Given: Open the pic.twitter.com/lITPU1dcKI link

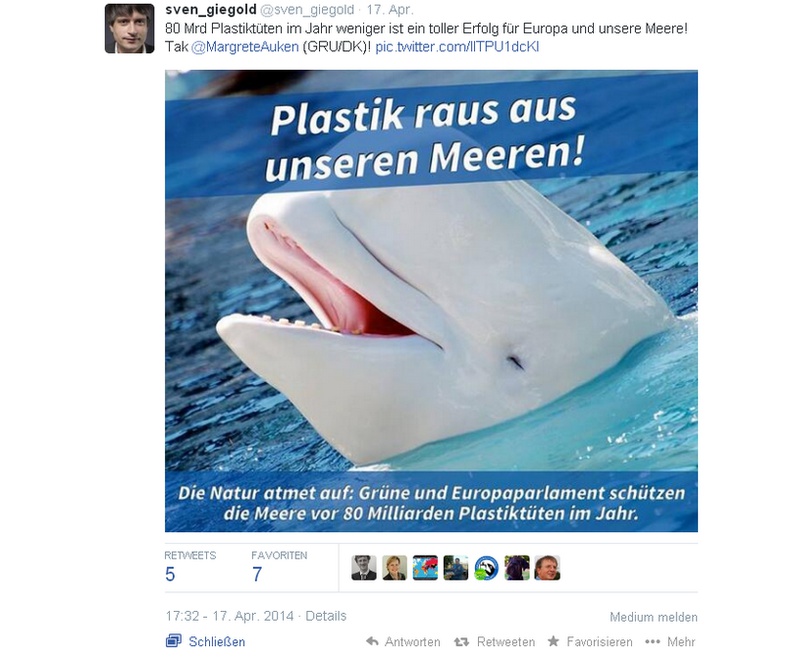Looking at the screenshot, I should click(457, 47).
